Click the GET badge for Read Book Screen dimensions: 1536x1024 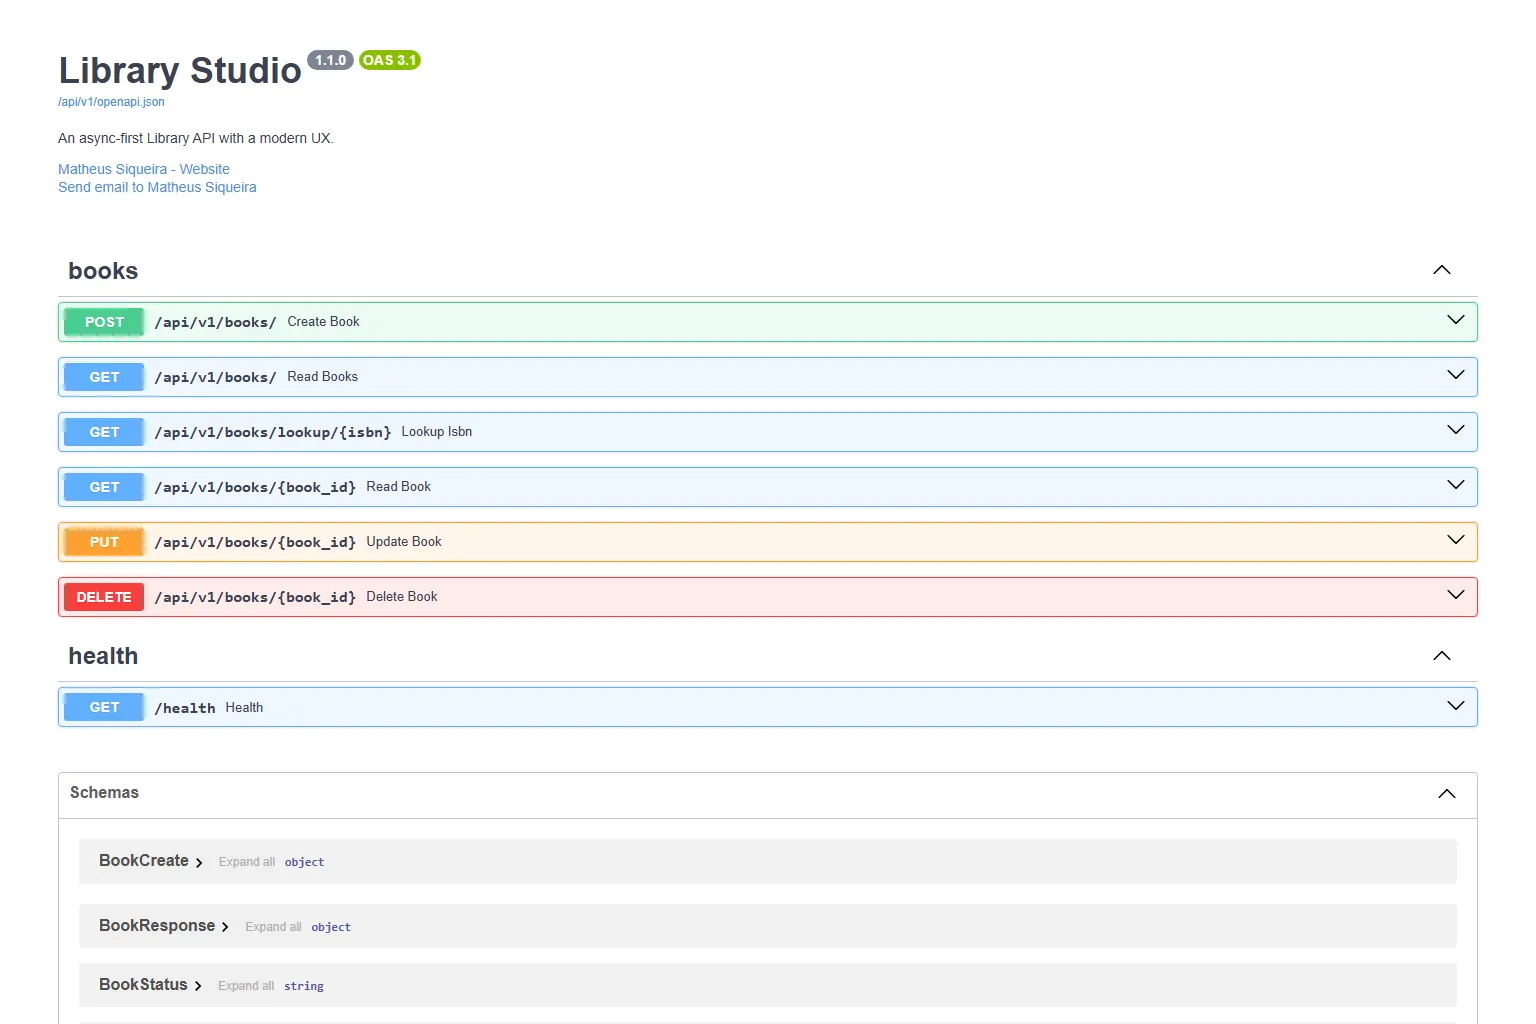(104, 487)
